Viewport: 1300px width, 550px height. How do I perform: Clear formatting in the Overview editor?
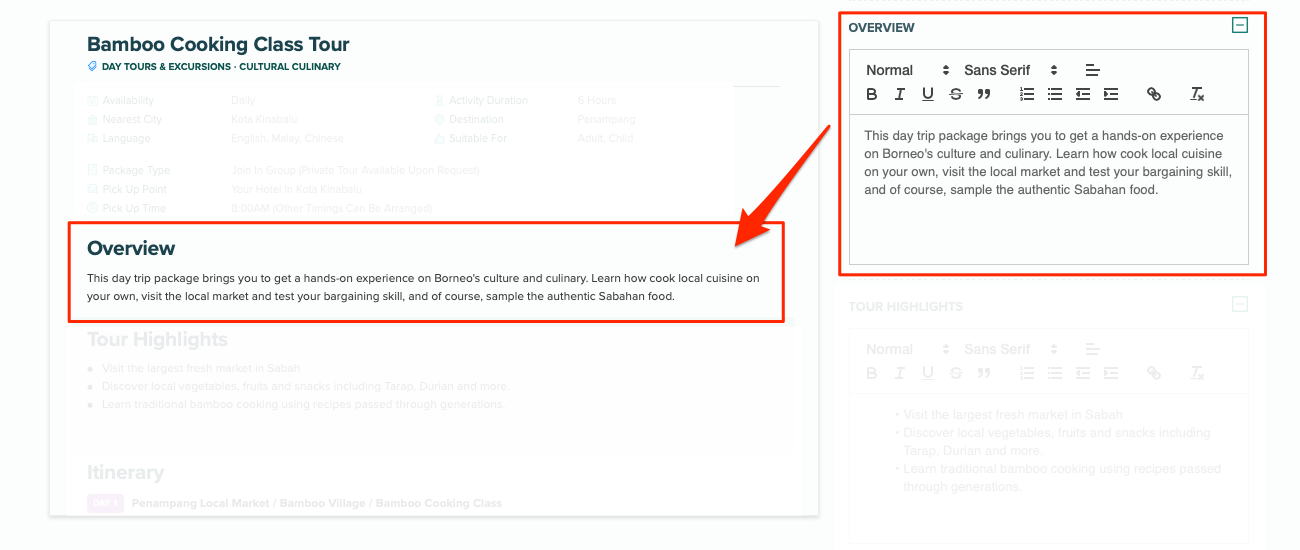point(1197,94)
